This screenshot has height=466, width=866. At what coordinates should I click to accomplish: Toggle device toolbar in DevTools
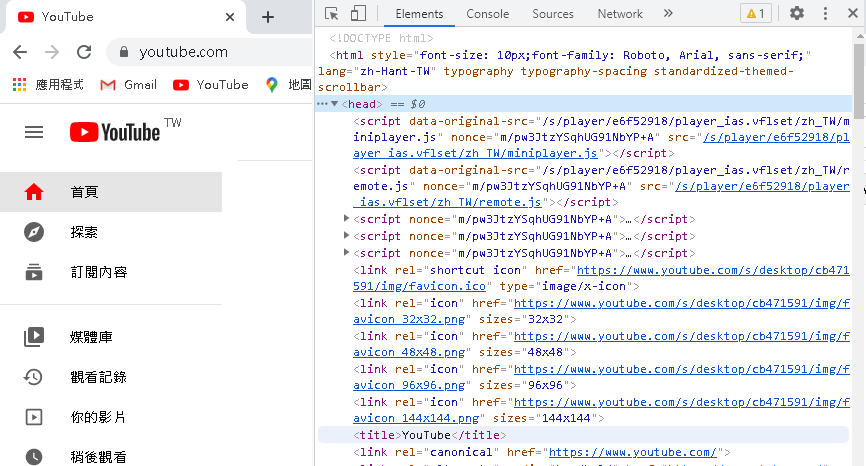tap(358, 13)
